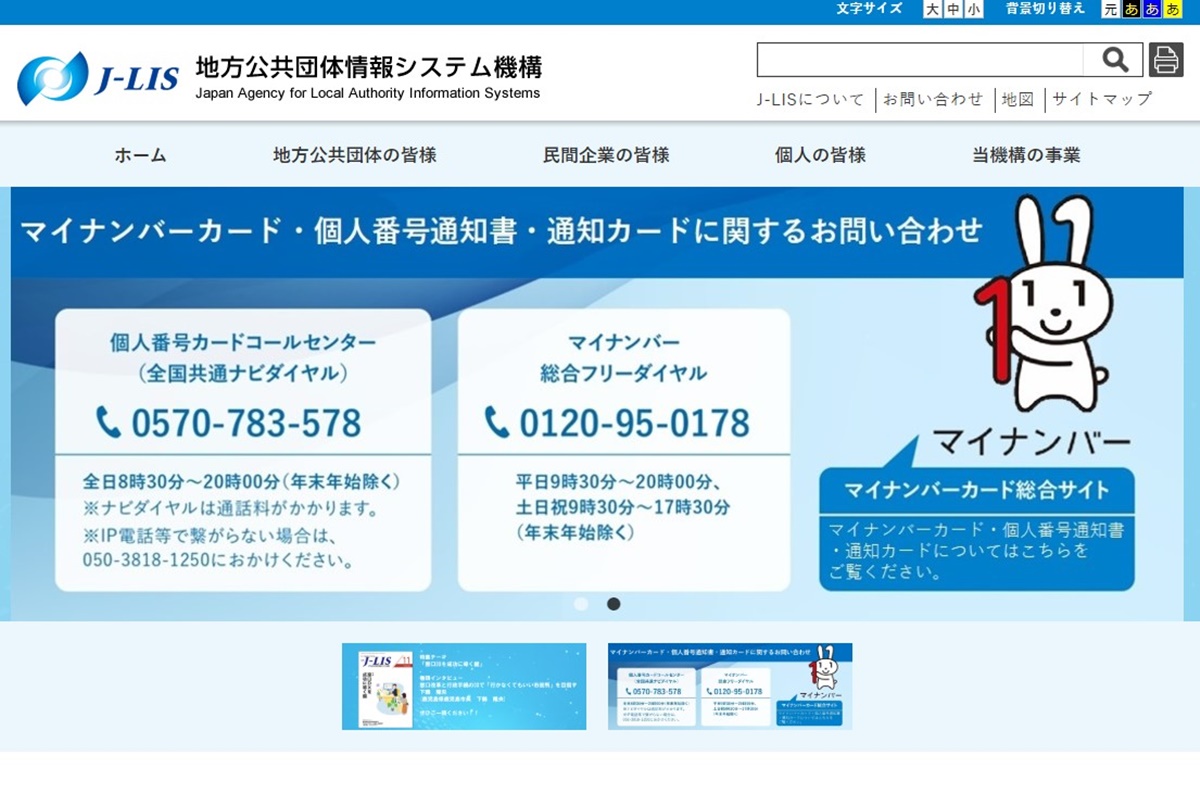Select the first carousel slide dot

[x=581, y=604]
